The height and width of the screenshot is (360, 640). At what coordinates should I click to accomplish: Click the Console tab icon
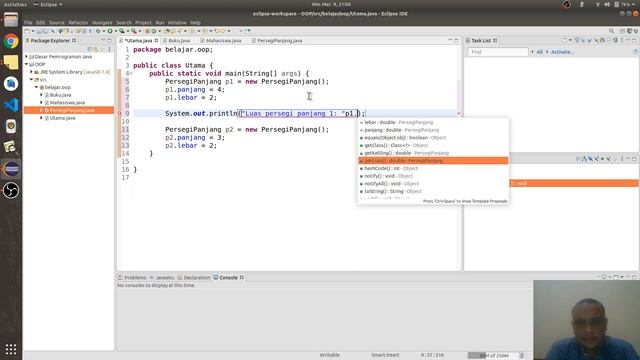216,277
